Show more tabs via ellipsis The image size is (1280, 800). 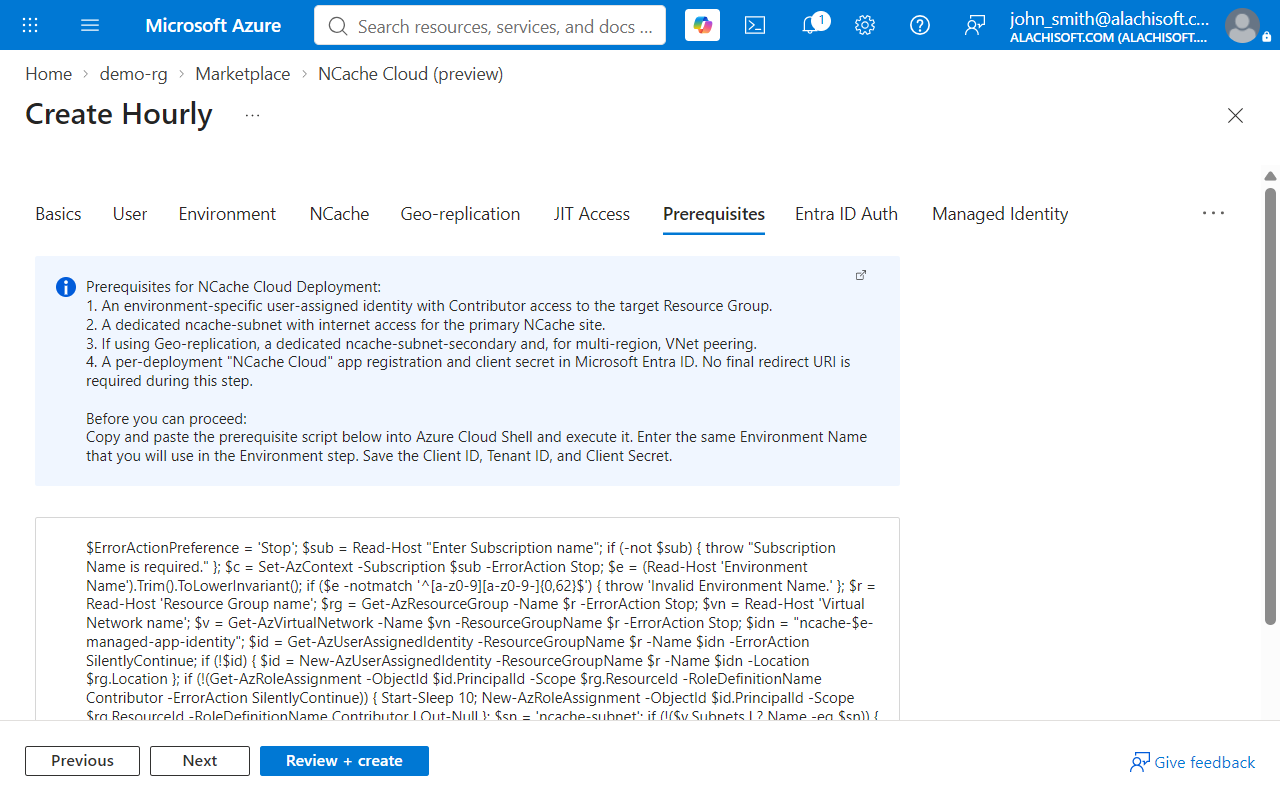[1213, 213]
